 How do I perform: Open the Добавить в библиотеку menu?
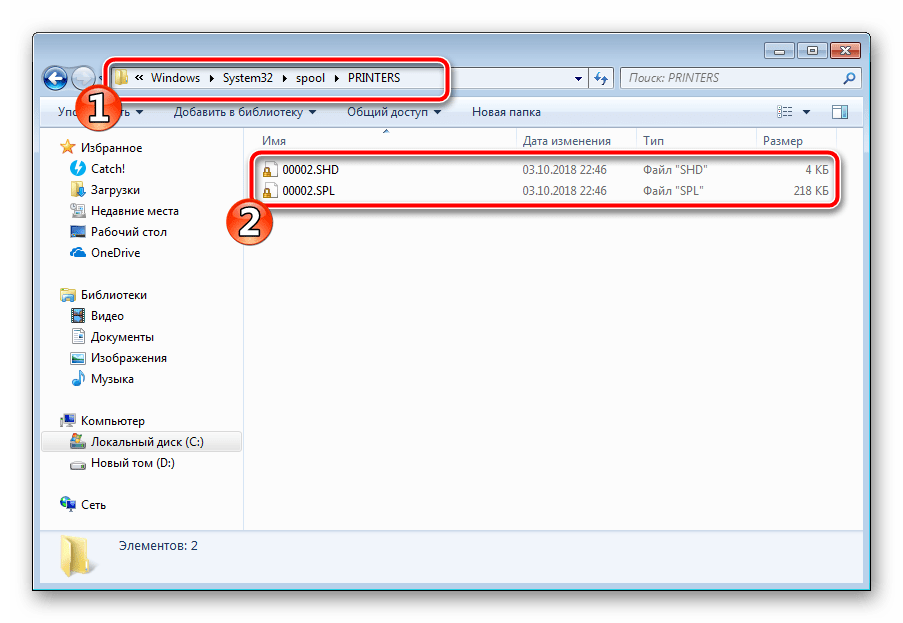click(244, 112)
